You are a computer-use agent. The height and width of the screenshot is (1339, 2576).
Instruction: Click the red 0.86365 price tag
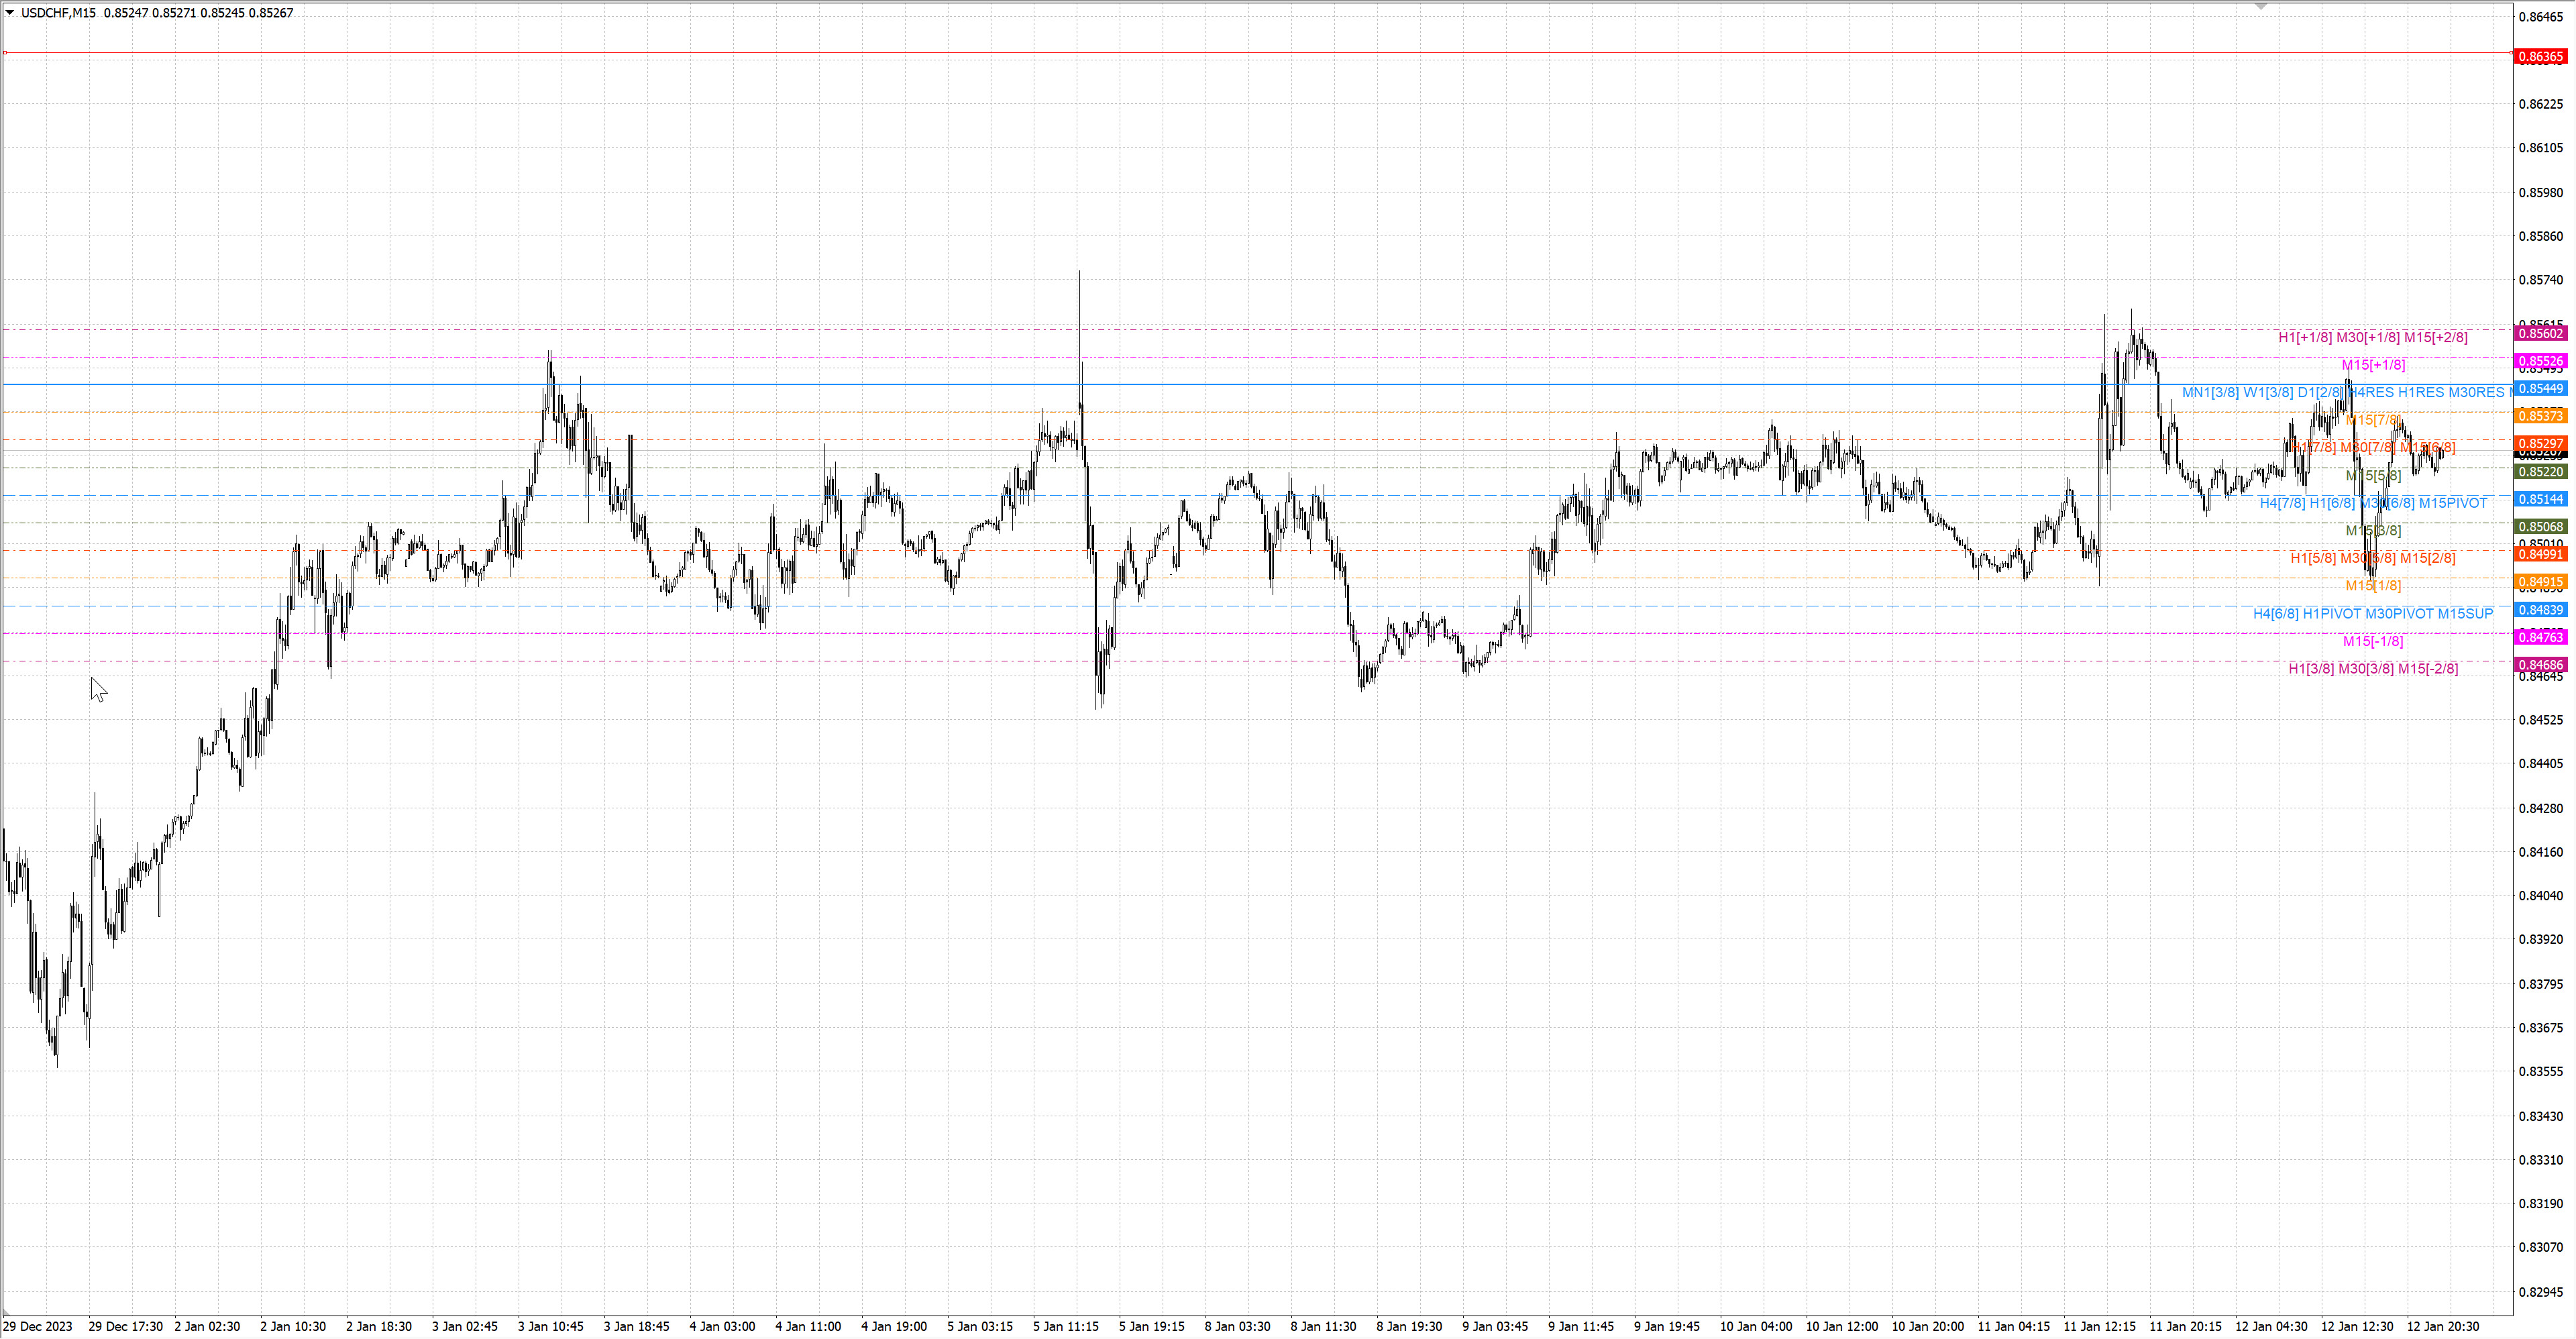2540,57
